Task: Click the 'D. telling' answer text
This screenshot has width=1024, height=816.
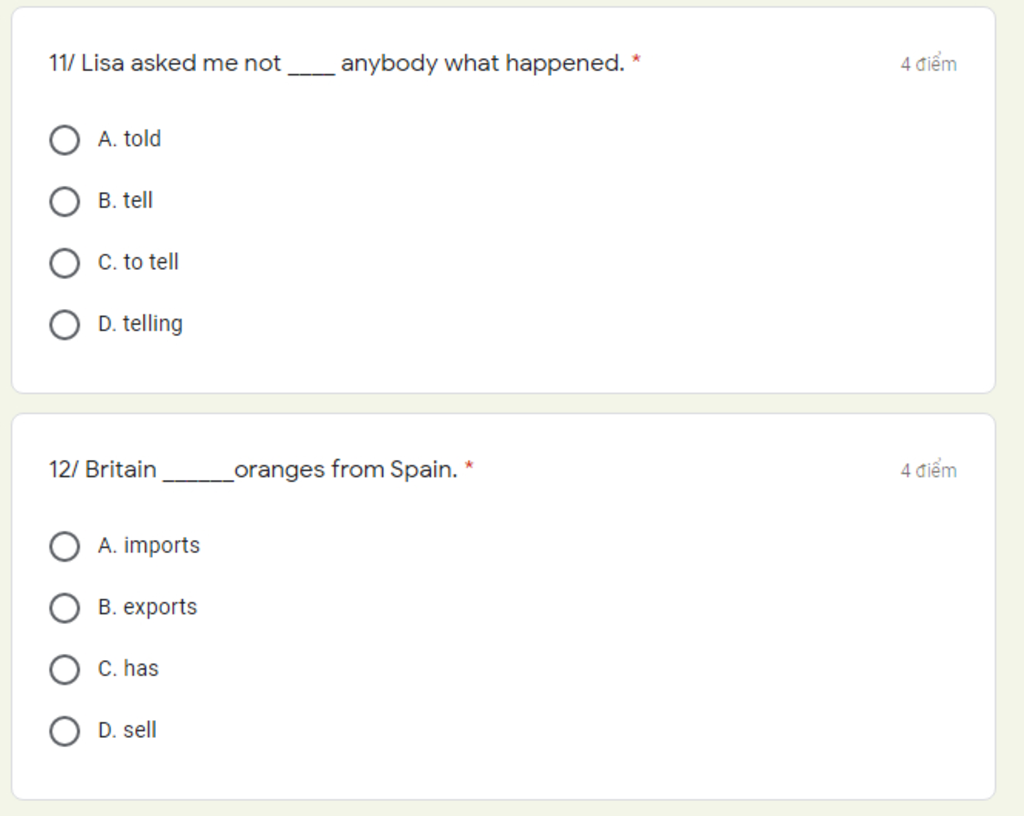Action: point(140,324)
